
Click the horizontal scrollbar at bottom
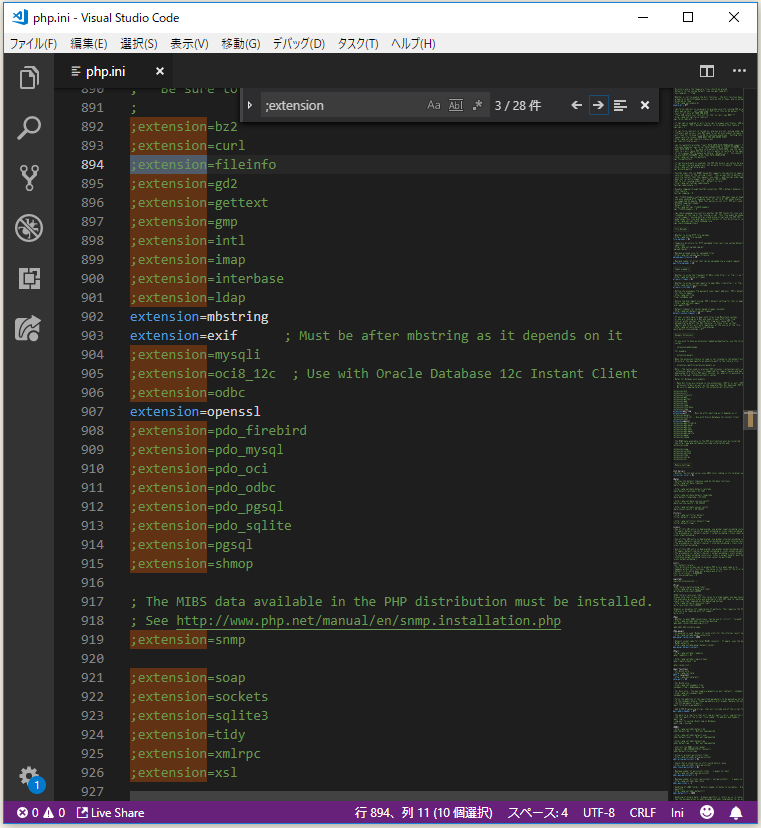tap(399, 795)
